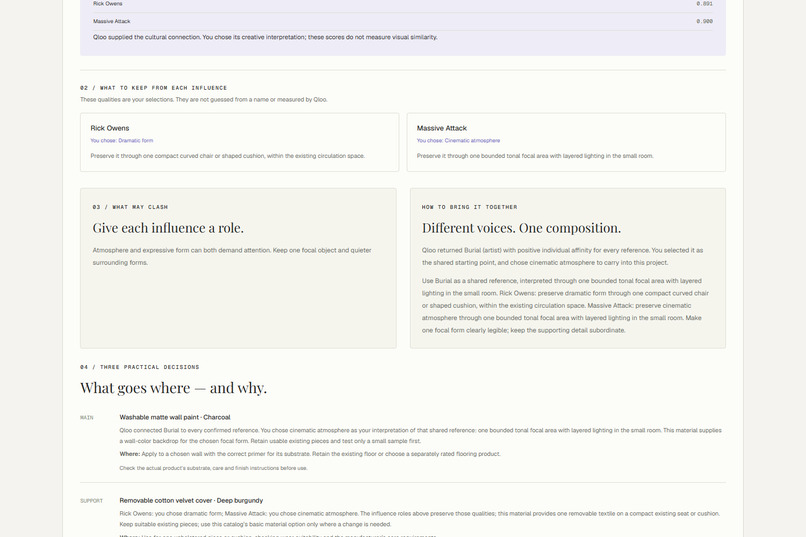The image size is (806, 537).
Task: Click 'These qualities are your selections' subtitle
Action: pyautogui.click(x=204, y=100)
